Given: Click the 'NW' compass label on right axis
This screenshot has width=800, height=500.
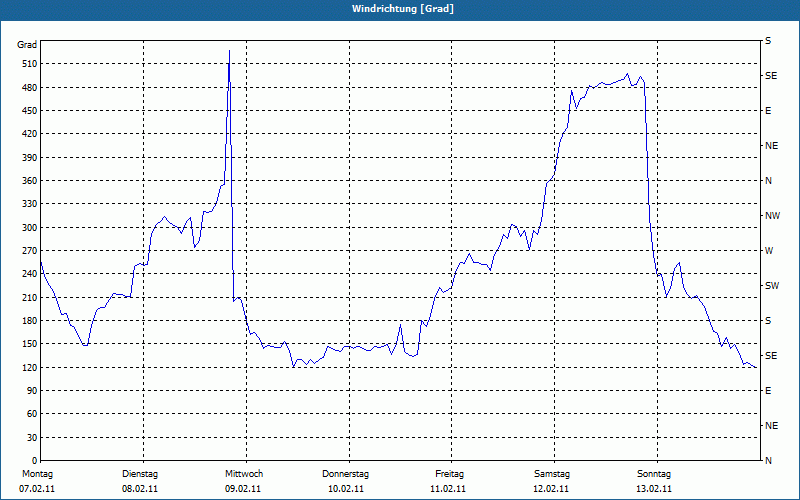Looking at the screenshot, I should pyautogui.click(x=772, y=216).
